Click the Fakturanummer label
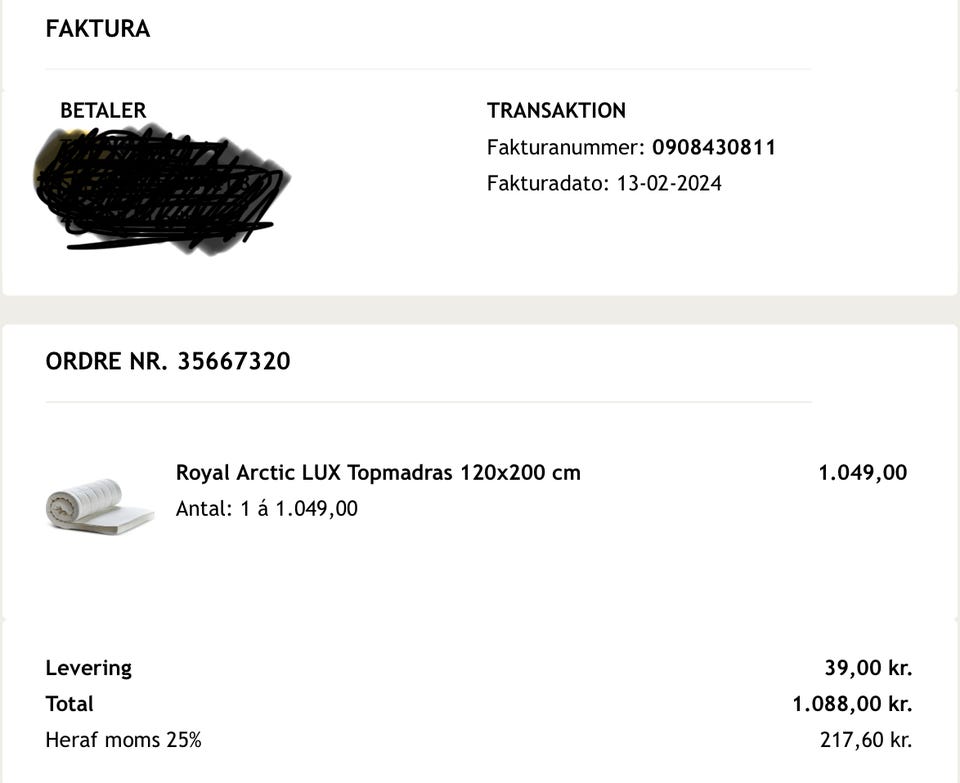This screenshot has width=960, height=783. pyautogui.click(x=564, y=148)
